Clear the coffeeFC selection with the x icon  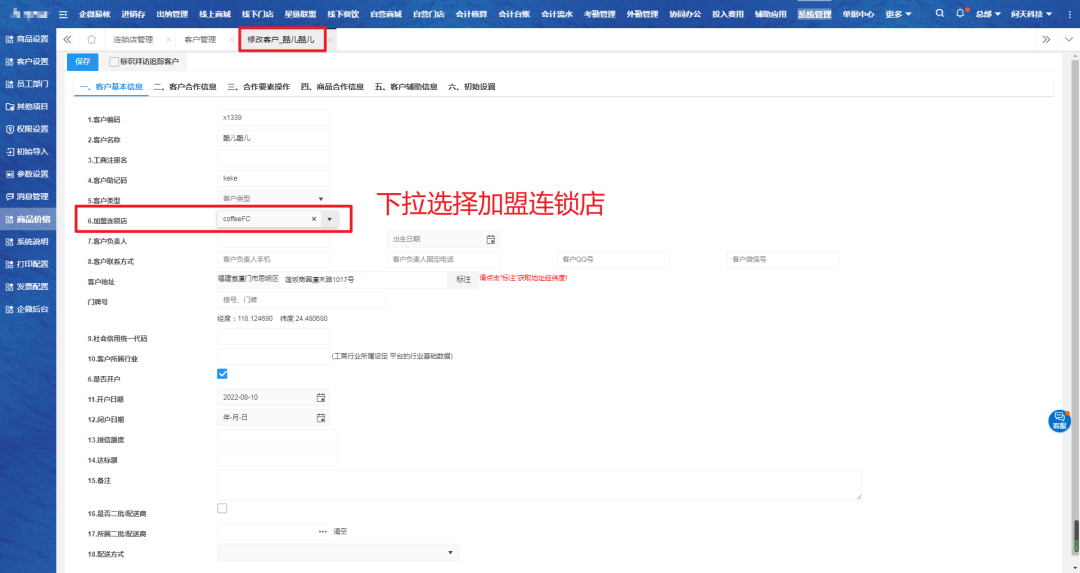tap(313, 219)
